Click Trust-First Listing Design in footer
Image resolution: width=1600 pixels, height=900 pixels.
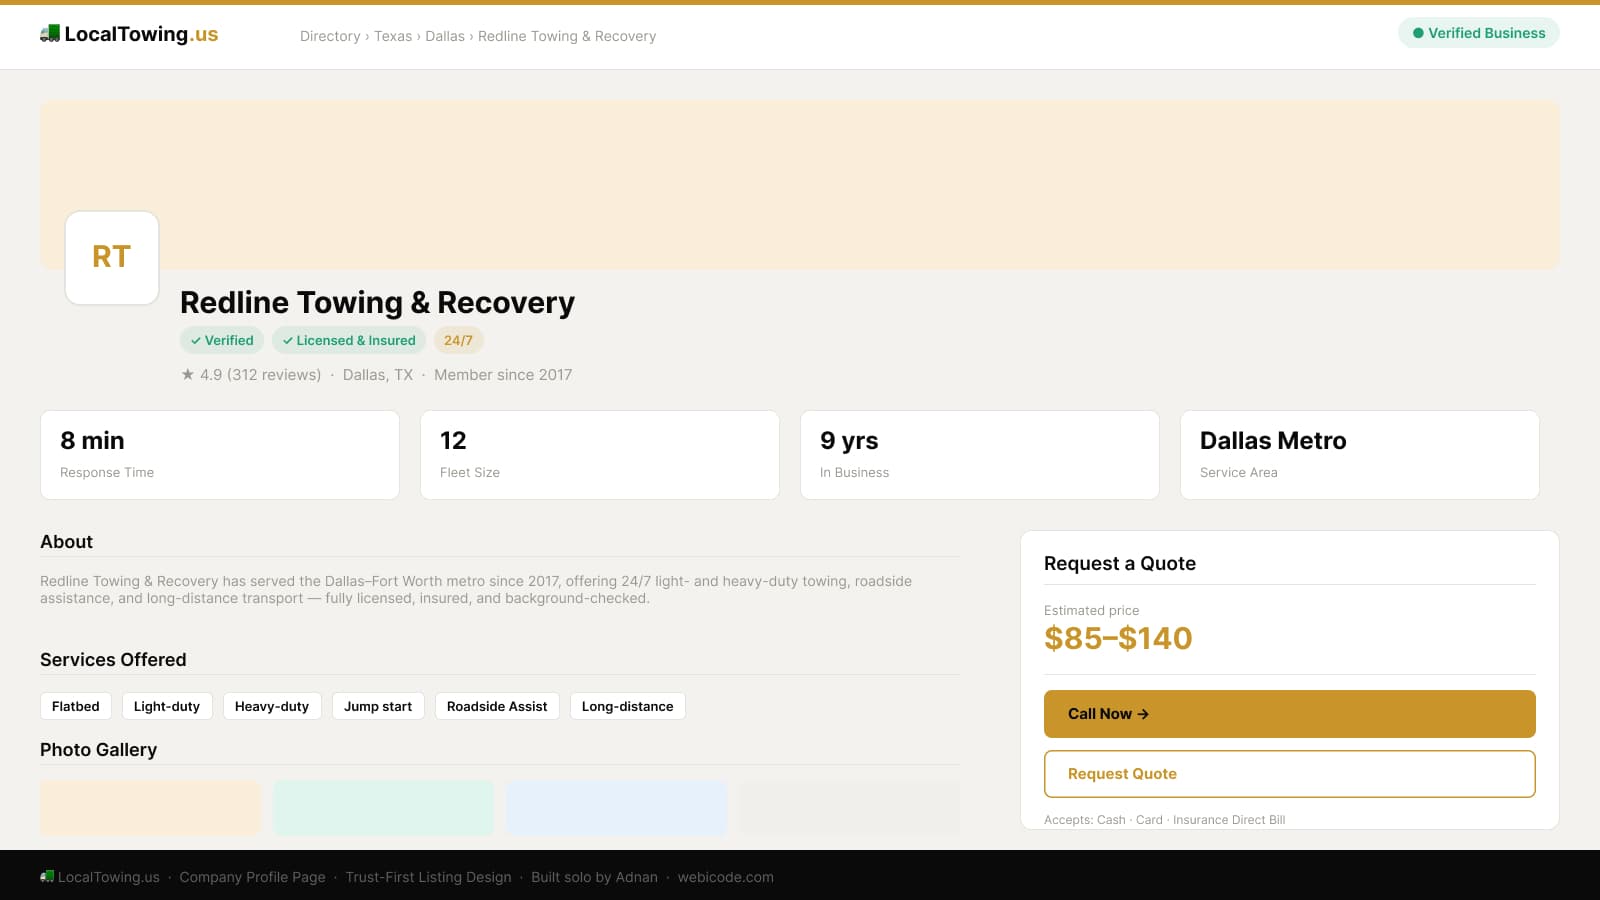(x=428, y=877)
